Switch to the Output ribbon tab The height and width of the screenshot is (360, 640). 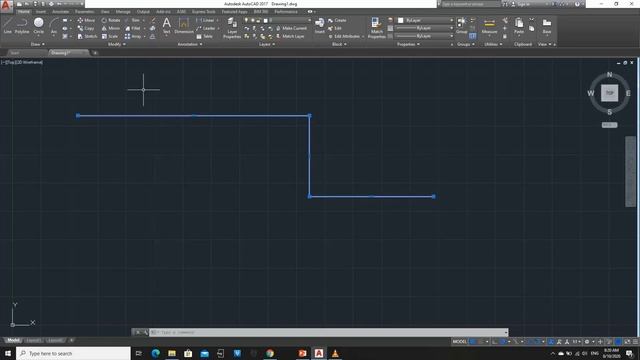coord(143,12)
